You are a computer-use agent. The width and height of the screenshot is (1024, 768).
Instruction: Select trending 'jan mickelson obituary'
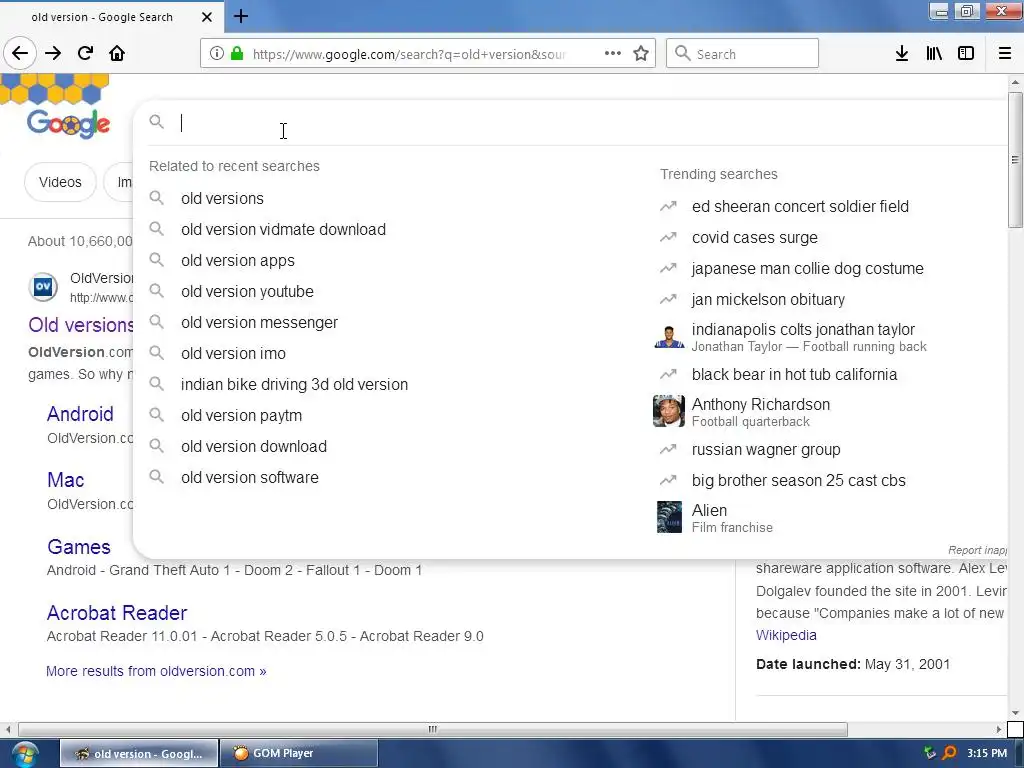(768, 300)
